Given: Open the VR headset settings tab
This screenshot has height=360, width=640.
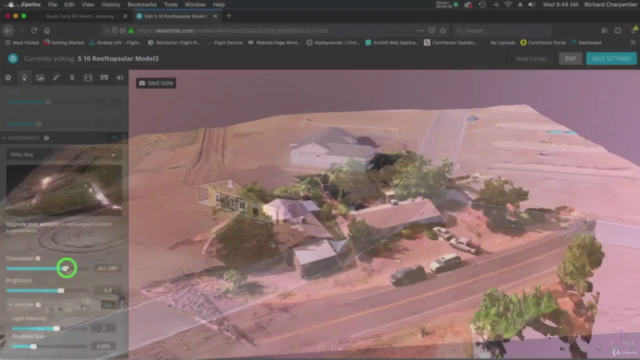Looking at the screenshot, I should (x=104, y=78).
